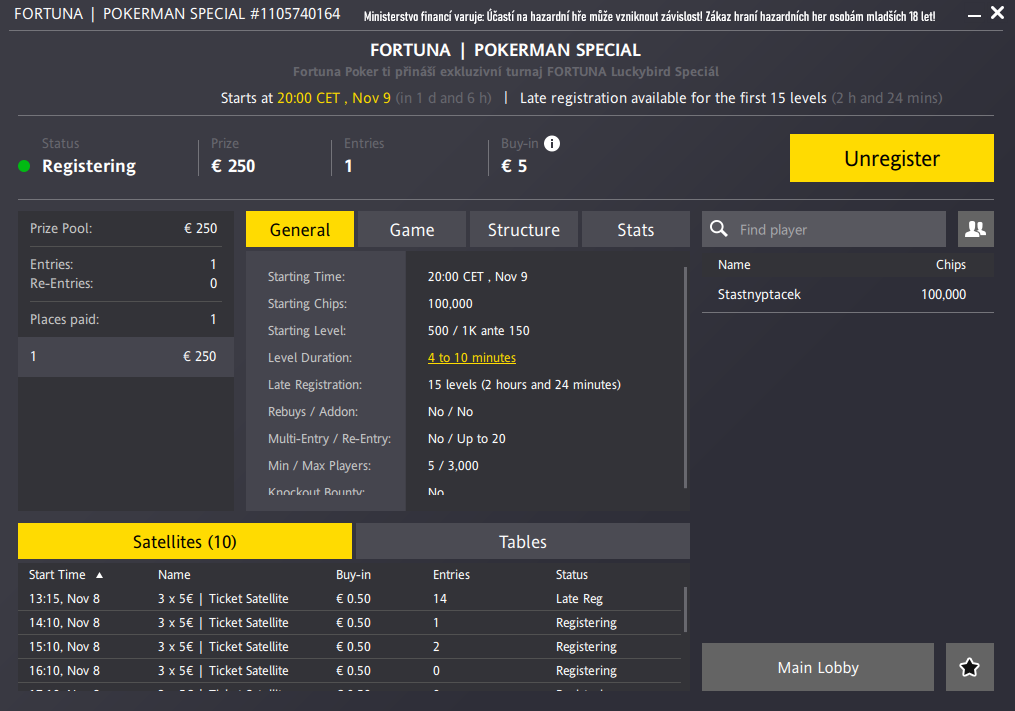Click the Unregister button

[891, 158]
